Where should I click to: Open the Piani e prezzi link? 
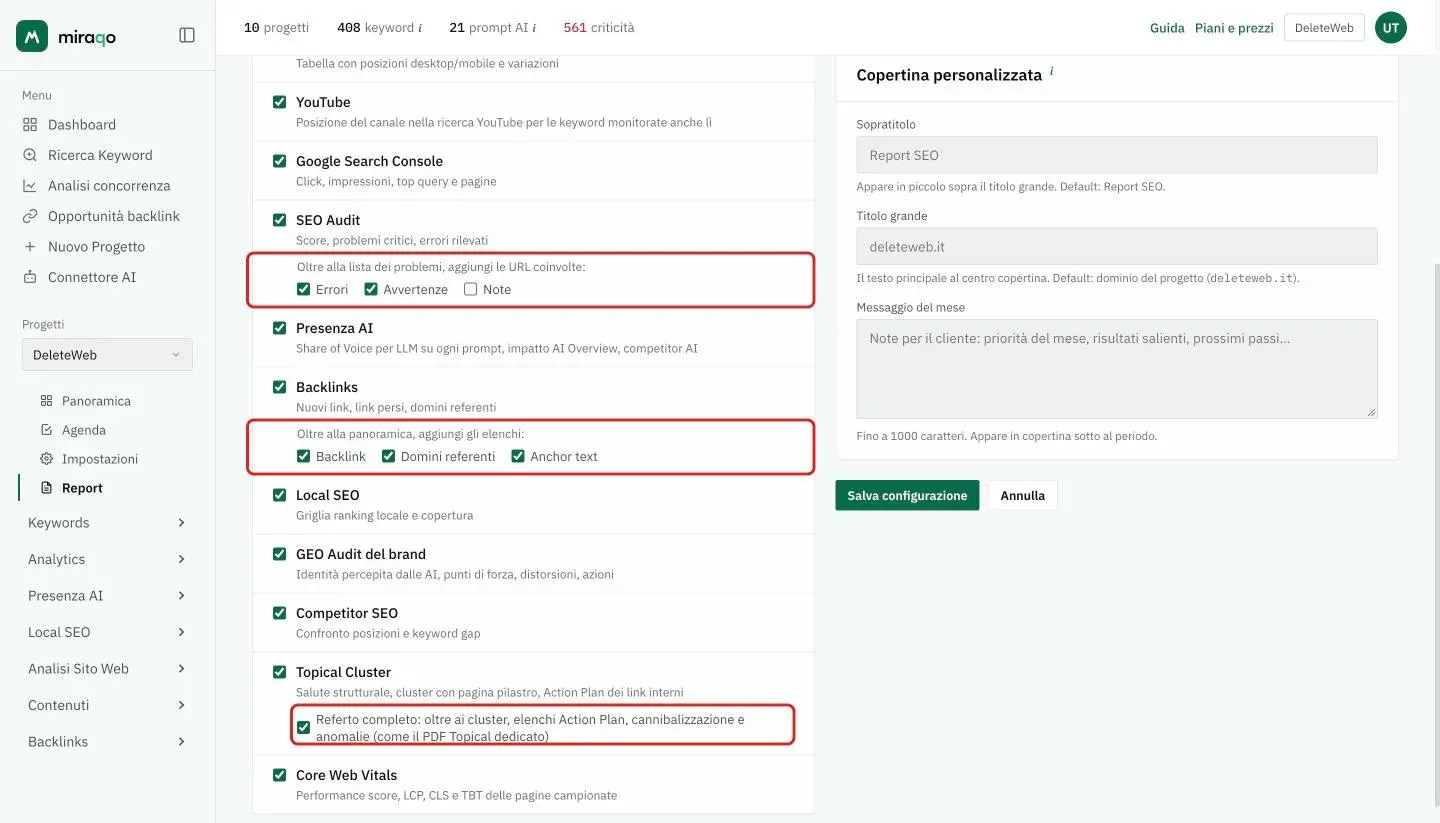point(1234,28)
